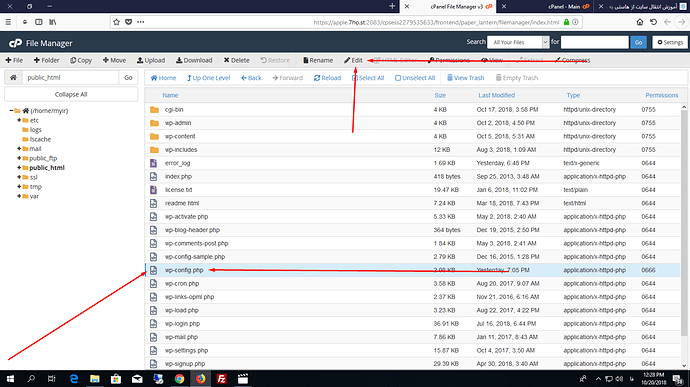Image resolution: width=690 pixels, height=387 pixels.
Task: Click Edit in the toolbar
Action: (x=353, y=60)
